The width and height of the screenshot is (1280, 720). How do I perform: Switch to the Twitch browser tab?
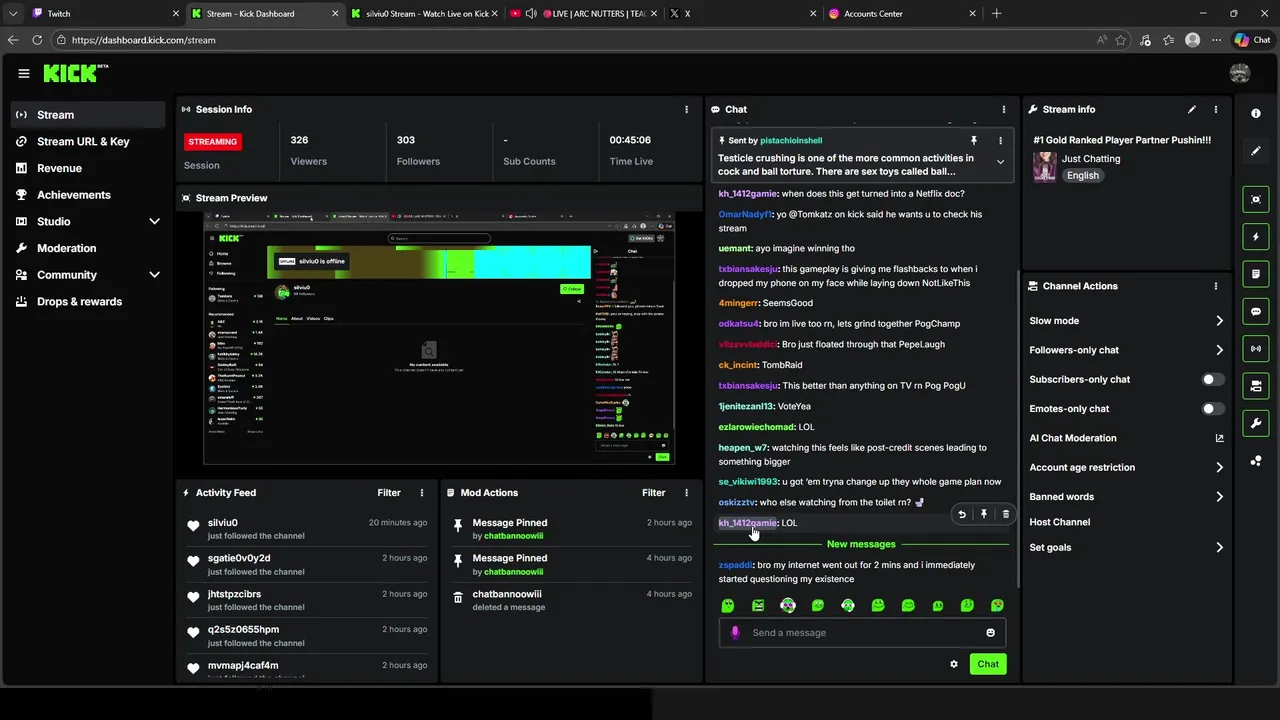[105, 14]
